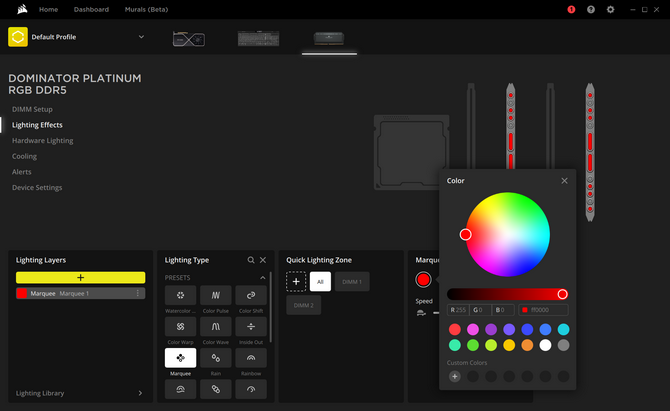The width and height of the screenshot is (670, 411).
Task: Pick the gray preset color swatch
Action: [x=563, y=345]
